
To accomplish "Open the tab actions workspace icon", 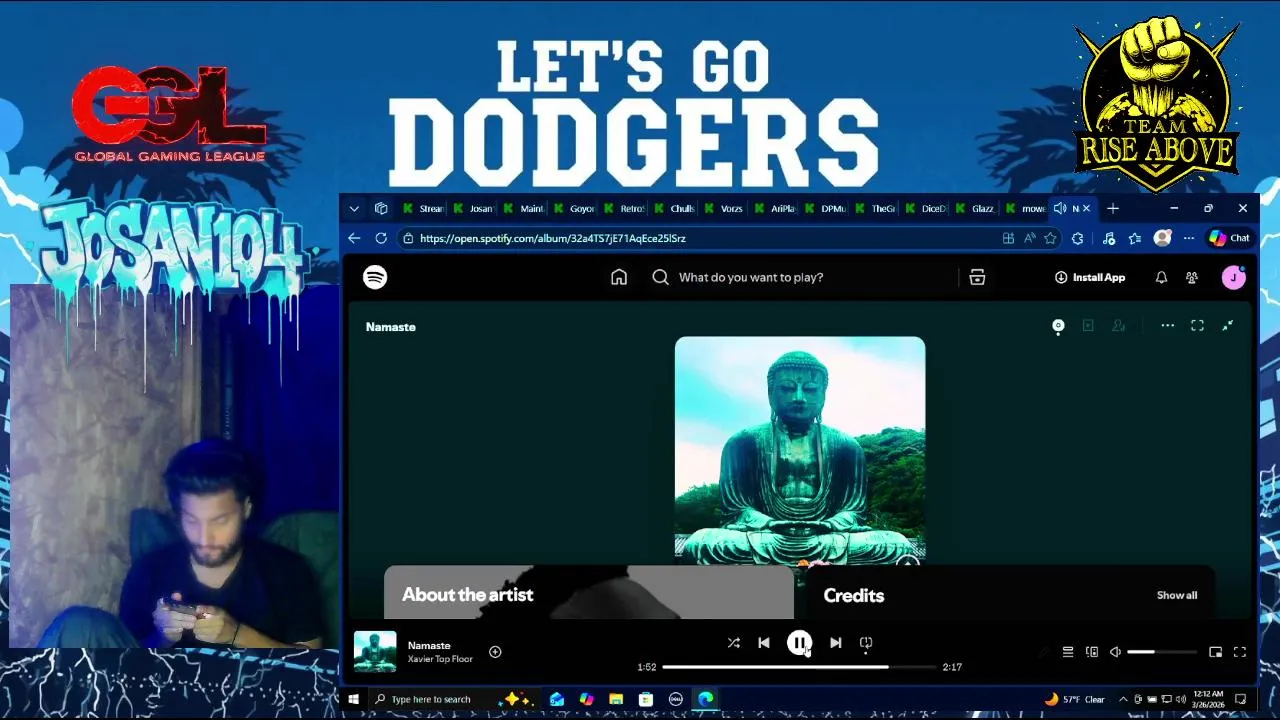I will coord(381,208).
